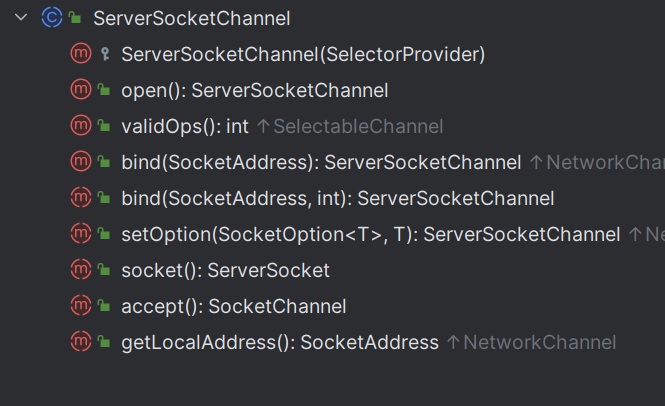Select validOps(): int method entry

(185, 127)
